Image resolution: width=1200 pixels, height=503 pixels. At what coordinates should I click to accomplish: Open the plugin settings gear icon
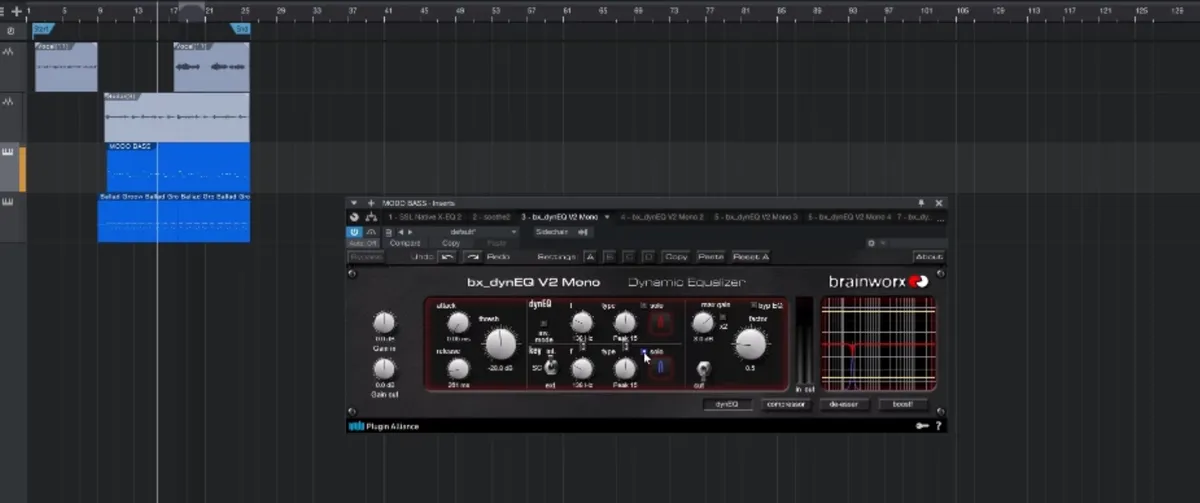click(x=871, y=243)
